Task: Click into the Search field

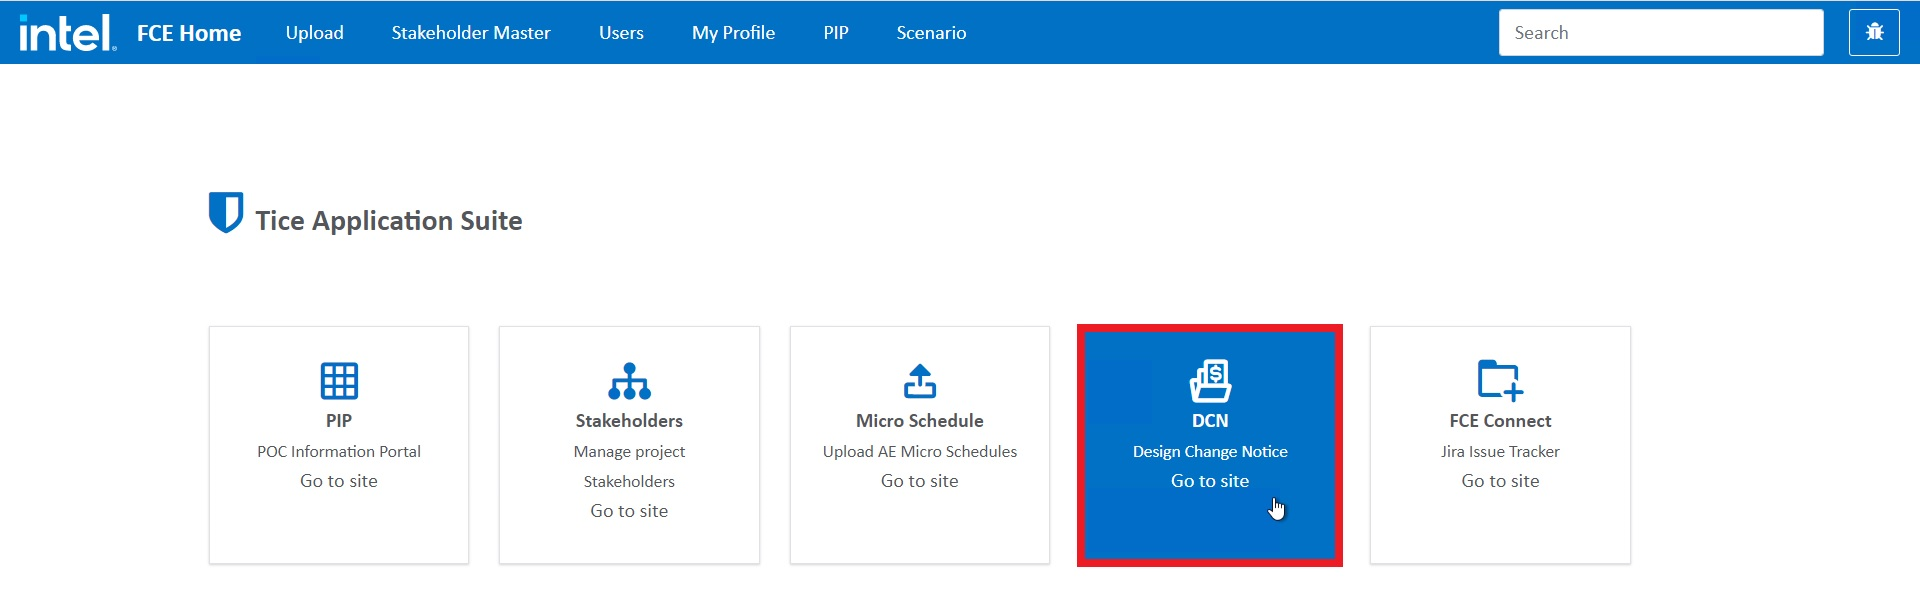Action: click(1660, 33)
